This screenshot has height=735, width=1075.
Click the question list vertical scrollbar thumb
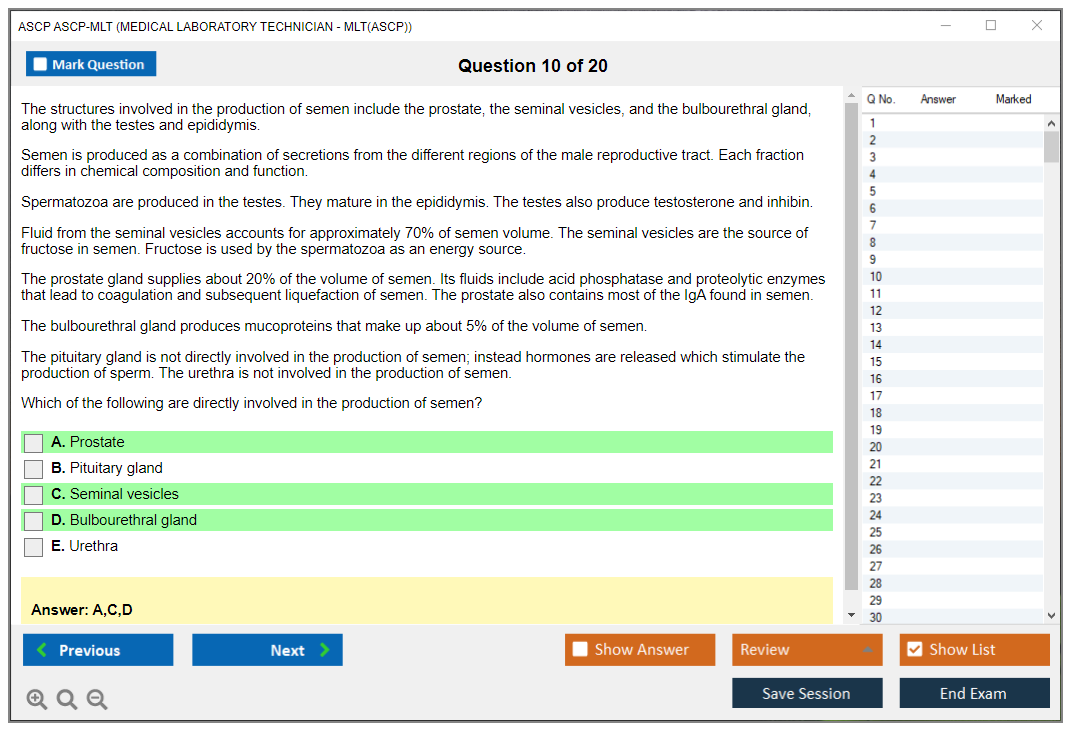point(1051,146)
